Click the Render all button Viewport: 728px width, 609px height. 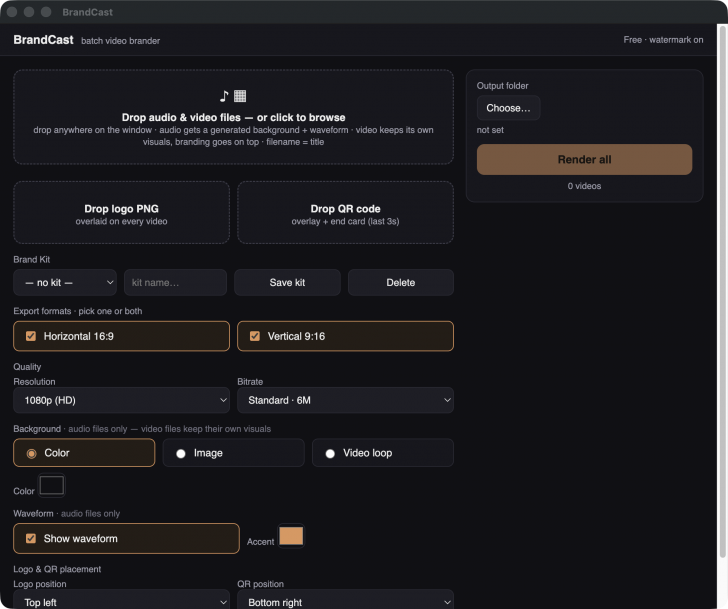[x=585, y=160]
